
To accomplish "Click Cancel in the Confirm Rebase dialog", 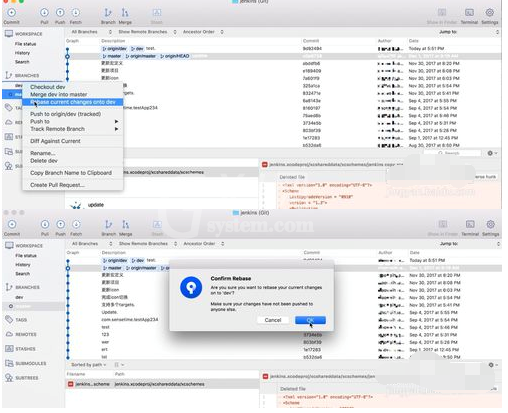I will [273, 320].
